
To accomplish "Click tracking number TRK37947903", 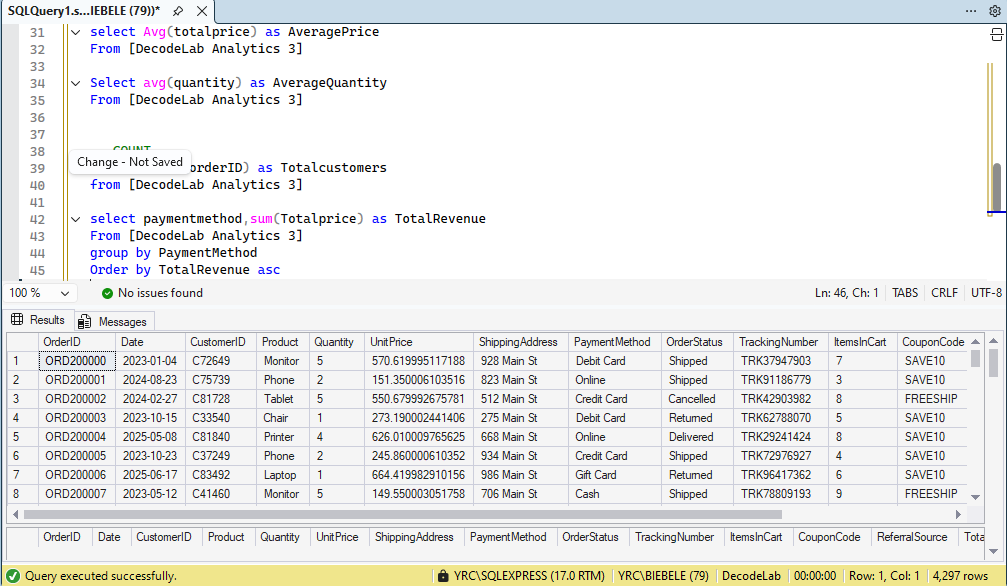I will click(x=782, y=361).
